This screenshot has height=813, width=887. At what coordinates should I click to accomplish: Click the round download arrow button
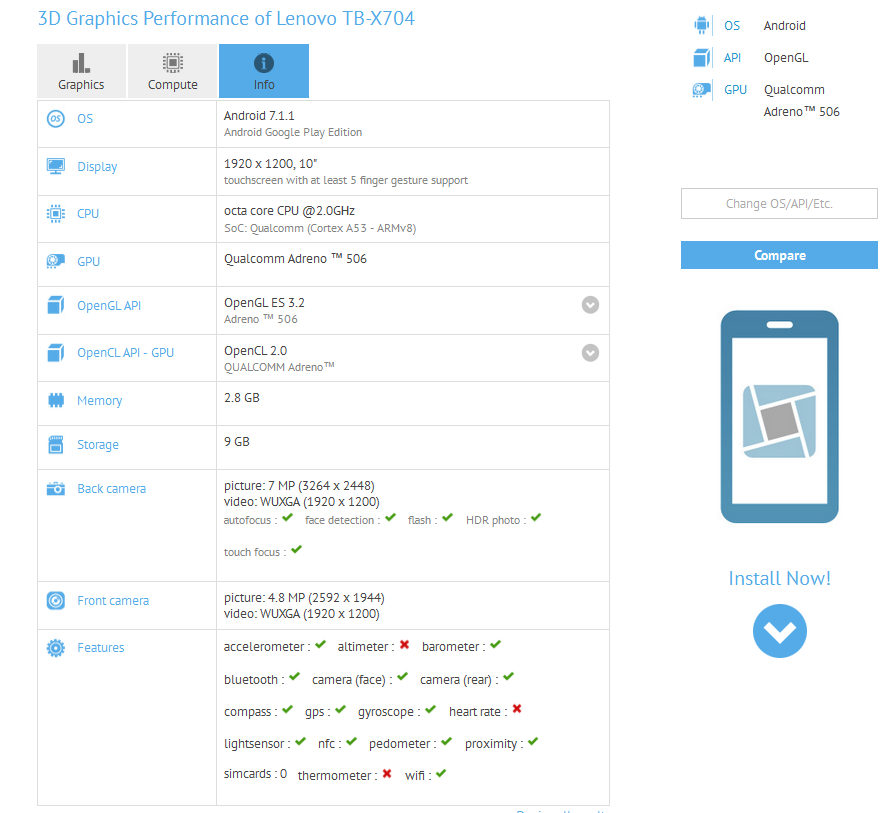pyautogui.click(x=780, y=631)
